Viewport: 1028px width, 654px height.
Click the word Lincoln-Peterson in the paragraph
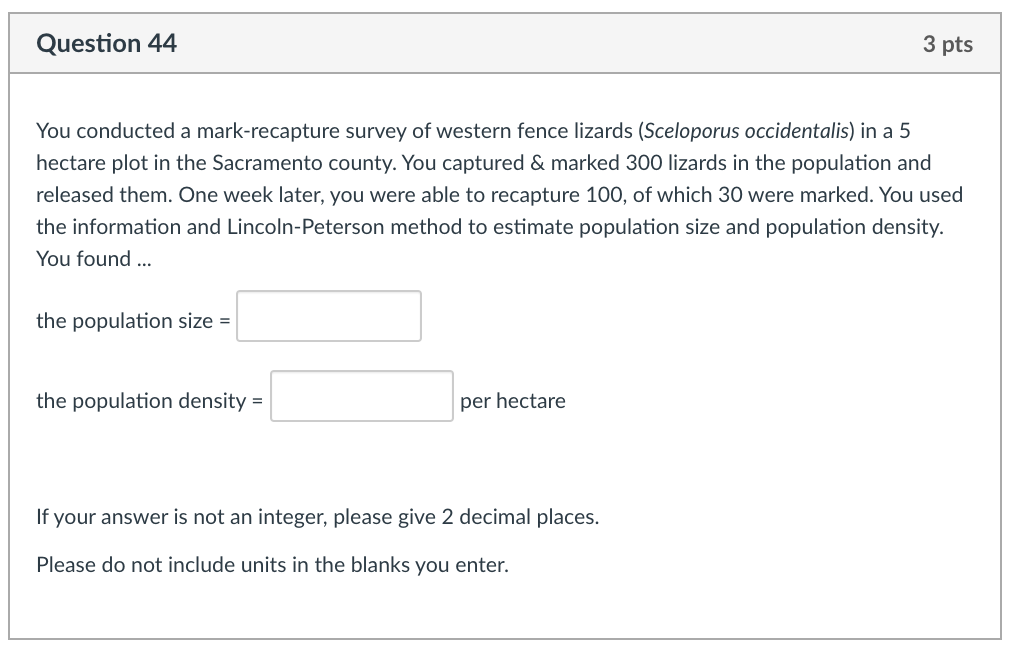(x=306, y=227)
